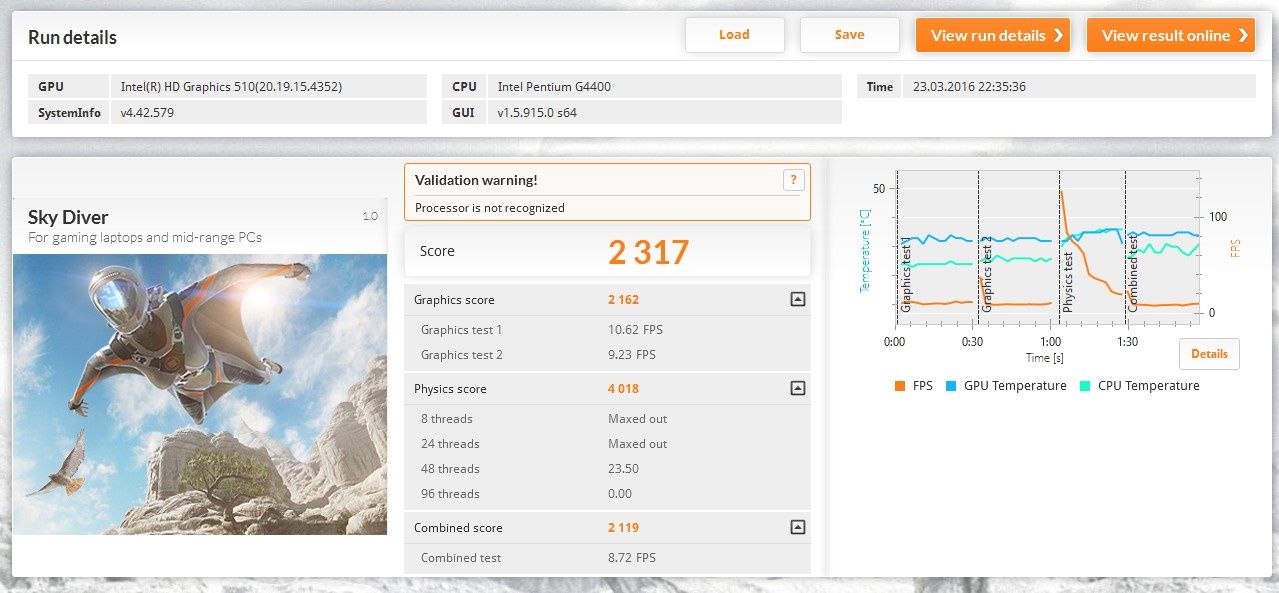Click the orange FPS legend swatch
Viewport: 1279px width, 593px height.
coord(900,386)
